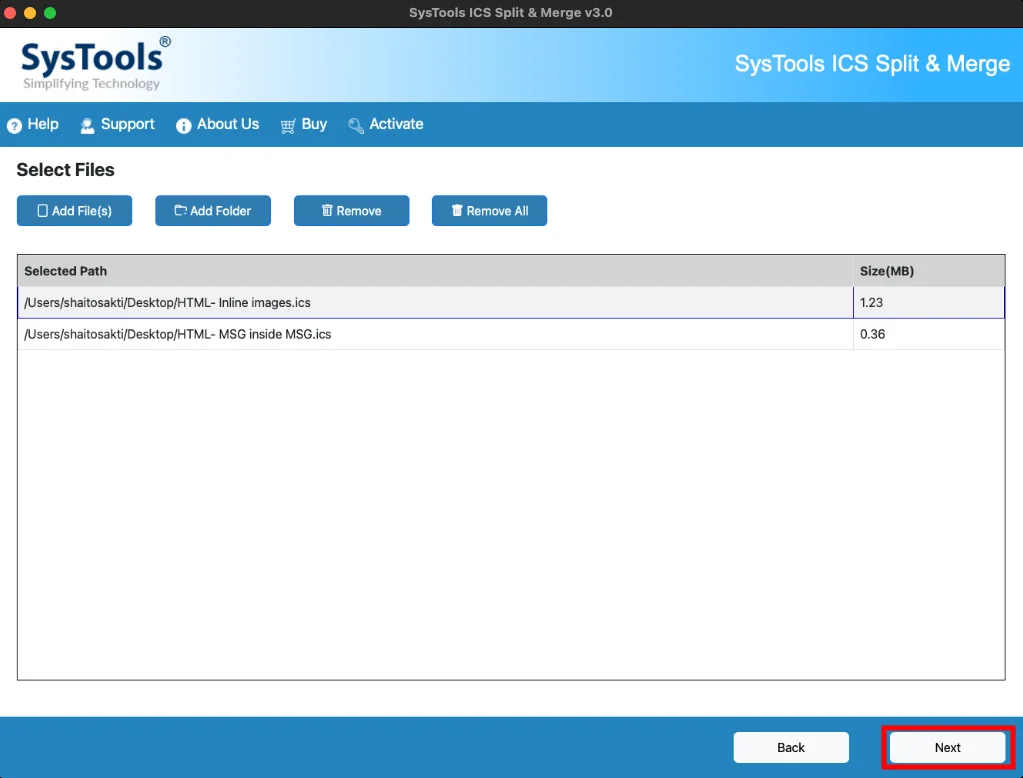Click the 0.36 size cell
This screenshot has height=778, width=1023.
pos(928,334)
